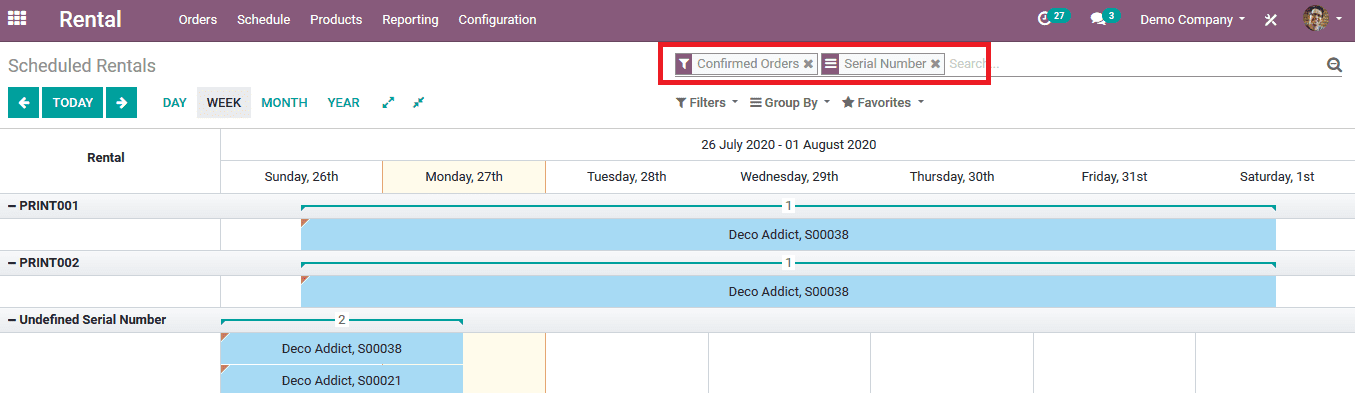Collapse all rows icon

(x=418, y=102)
